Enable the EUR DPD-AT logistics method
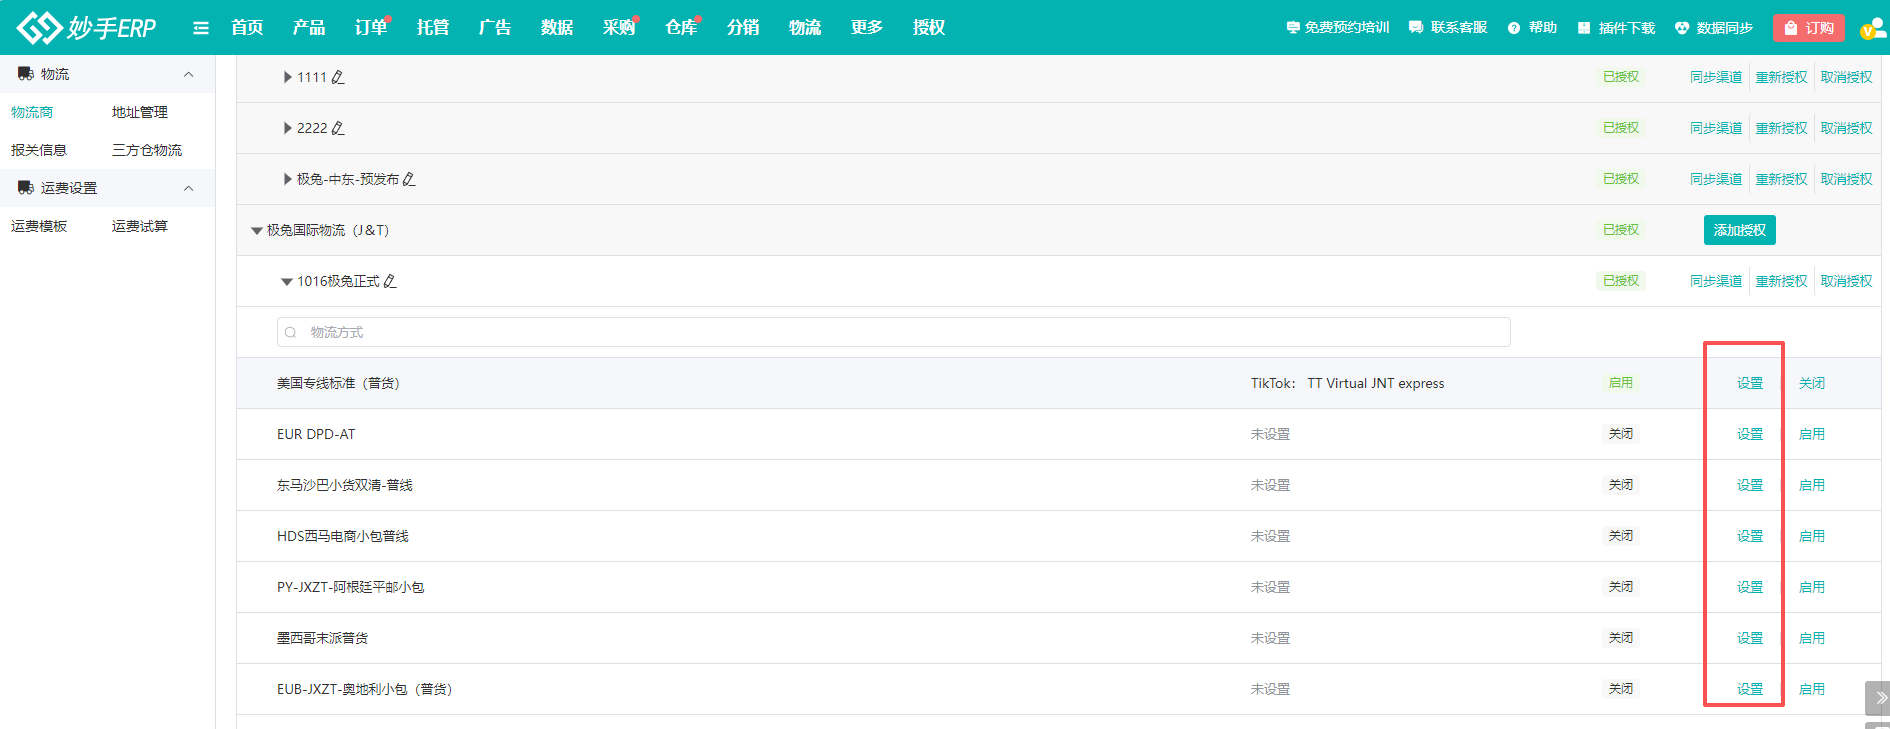This screenshot has height=729, width=1890. point(1811,434)
